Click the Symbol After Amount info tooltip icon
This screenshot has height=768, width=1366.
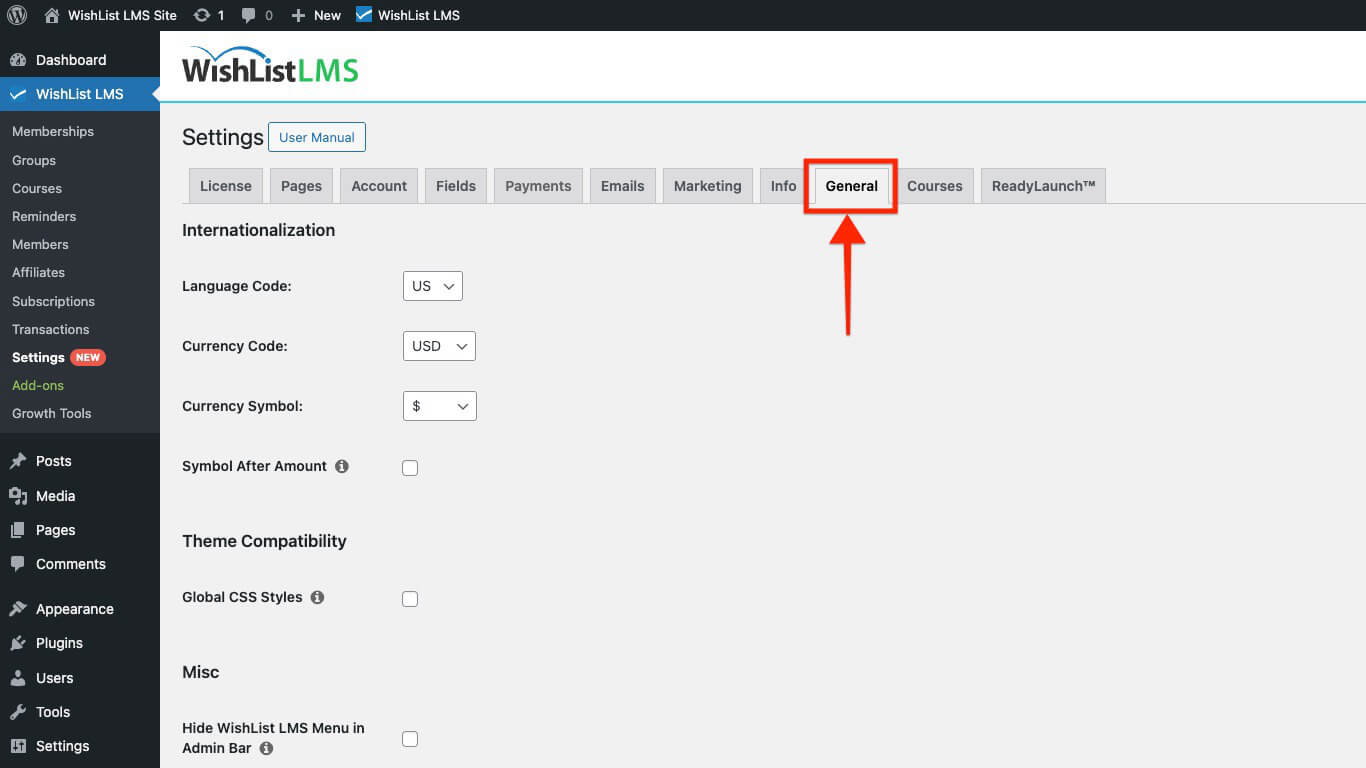click(x=341, y=466)
